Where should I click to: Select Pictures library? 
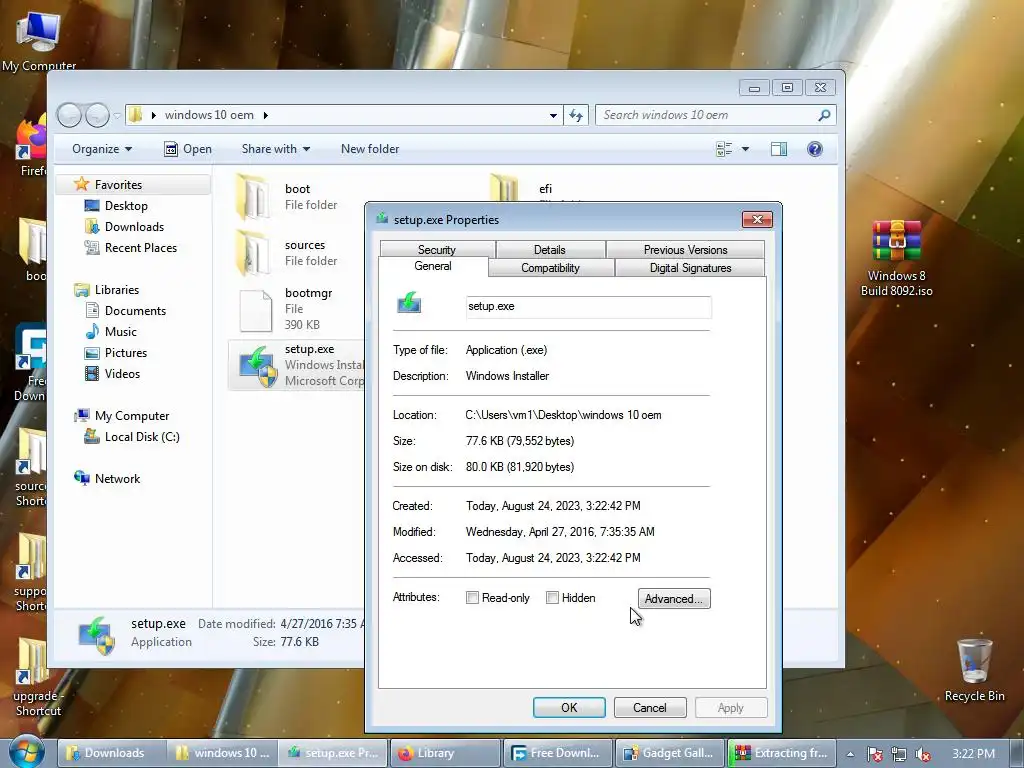tap(125, 353)
